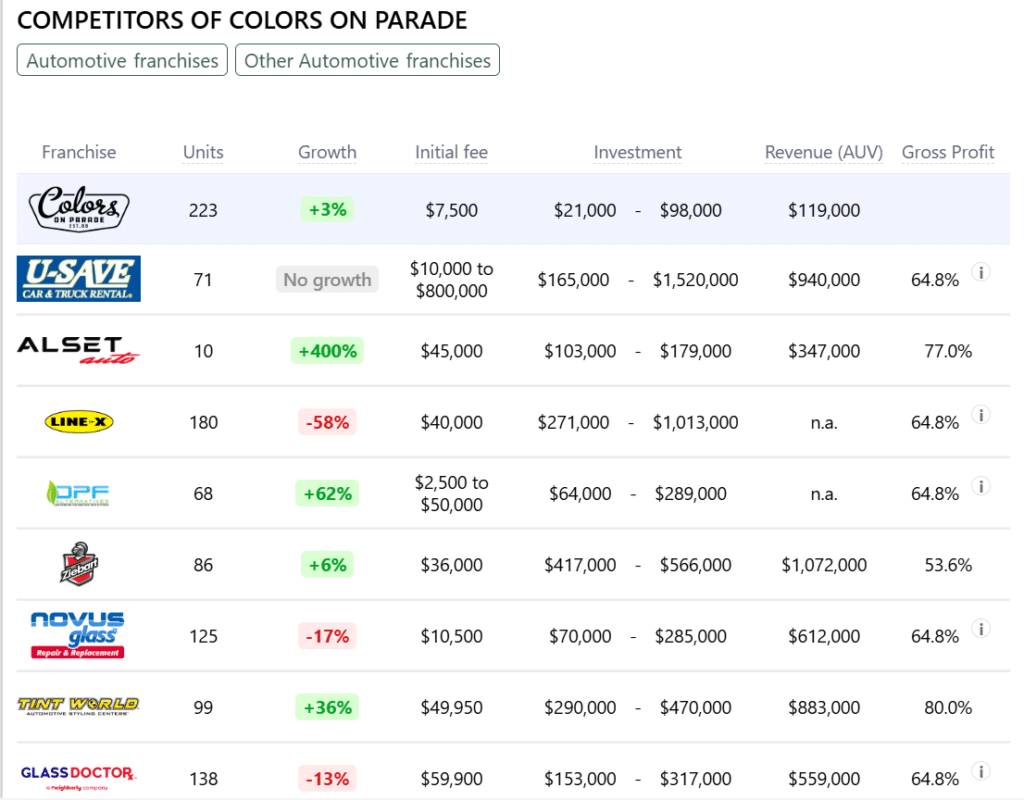Screen dimensions: 1024x800
Task: Show gross profit info for DPF row
Action: [x=981, y=486]
